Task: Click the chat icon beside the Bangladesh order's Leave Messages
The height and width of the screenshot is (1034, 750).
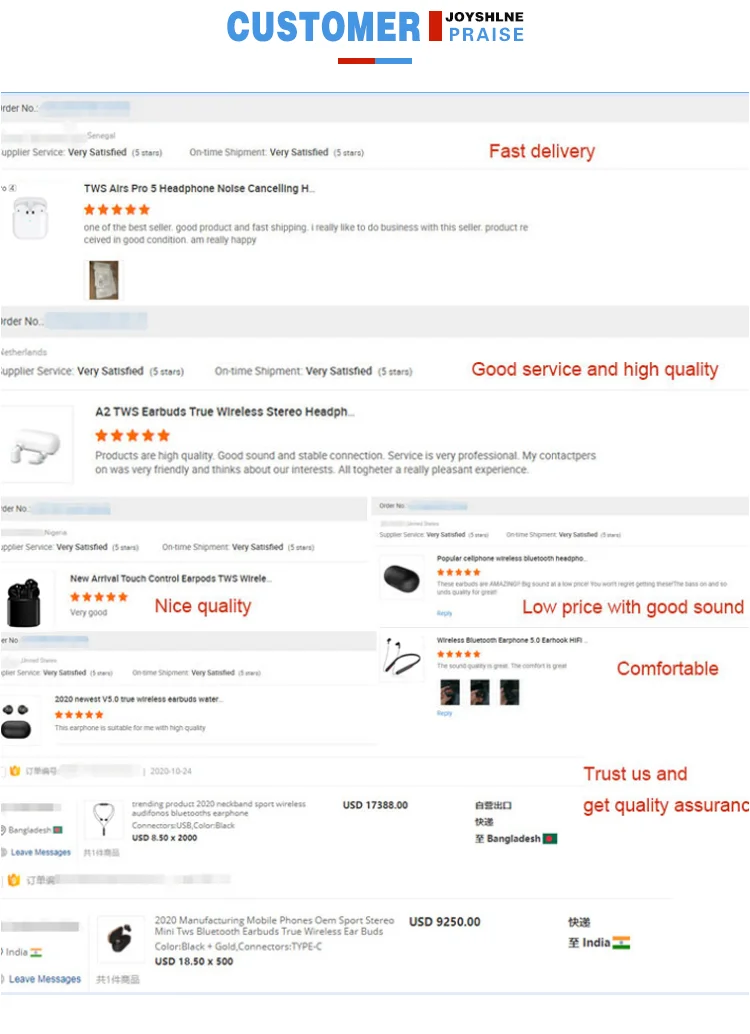Action: (x=4, y=852)
